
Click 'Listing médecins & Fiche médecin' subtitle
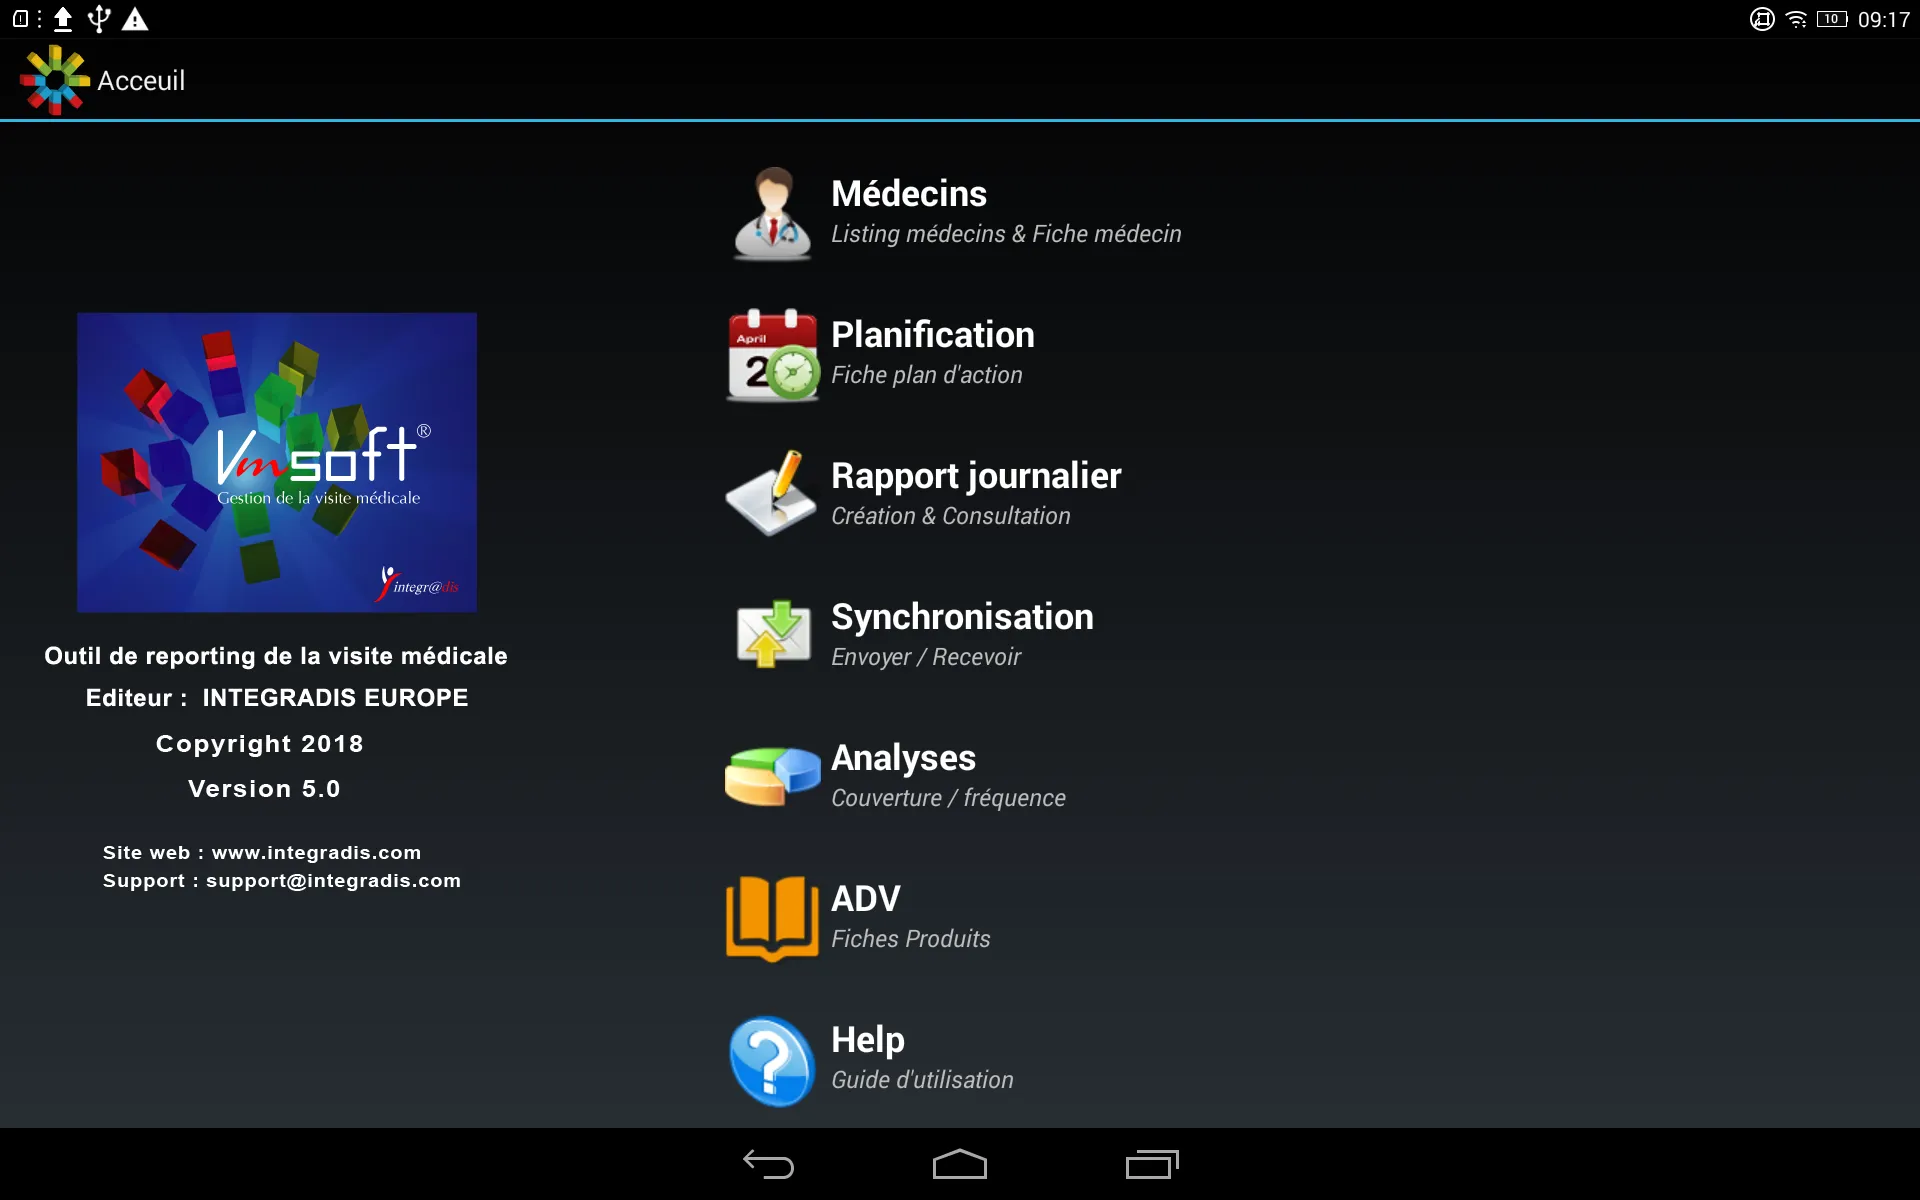tap(1006, 234)
